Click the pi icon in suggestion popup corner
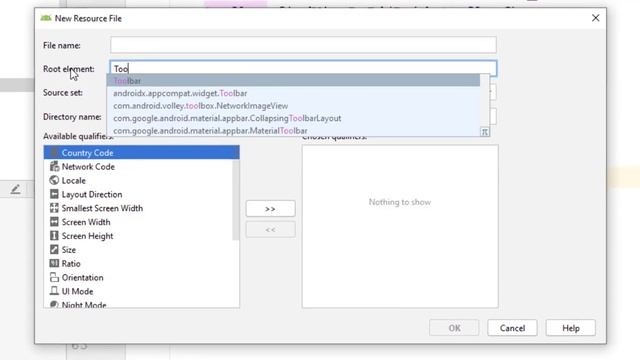640x360 pixels. (484, 132)
